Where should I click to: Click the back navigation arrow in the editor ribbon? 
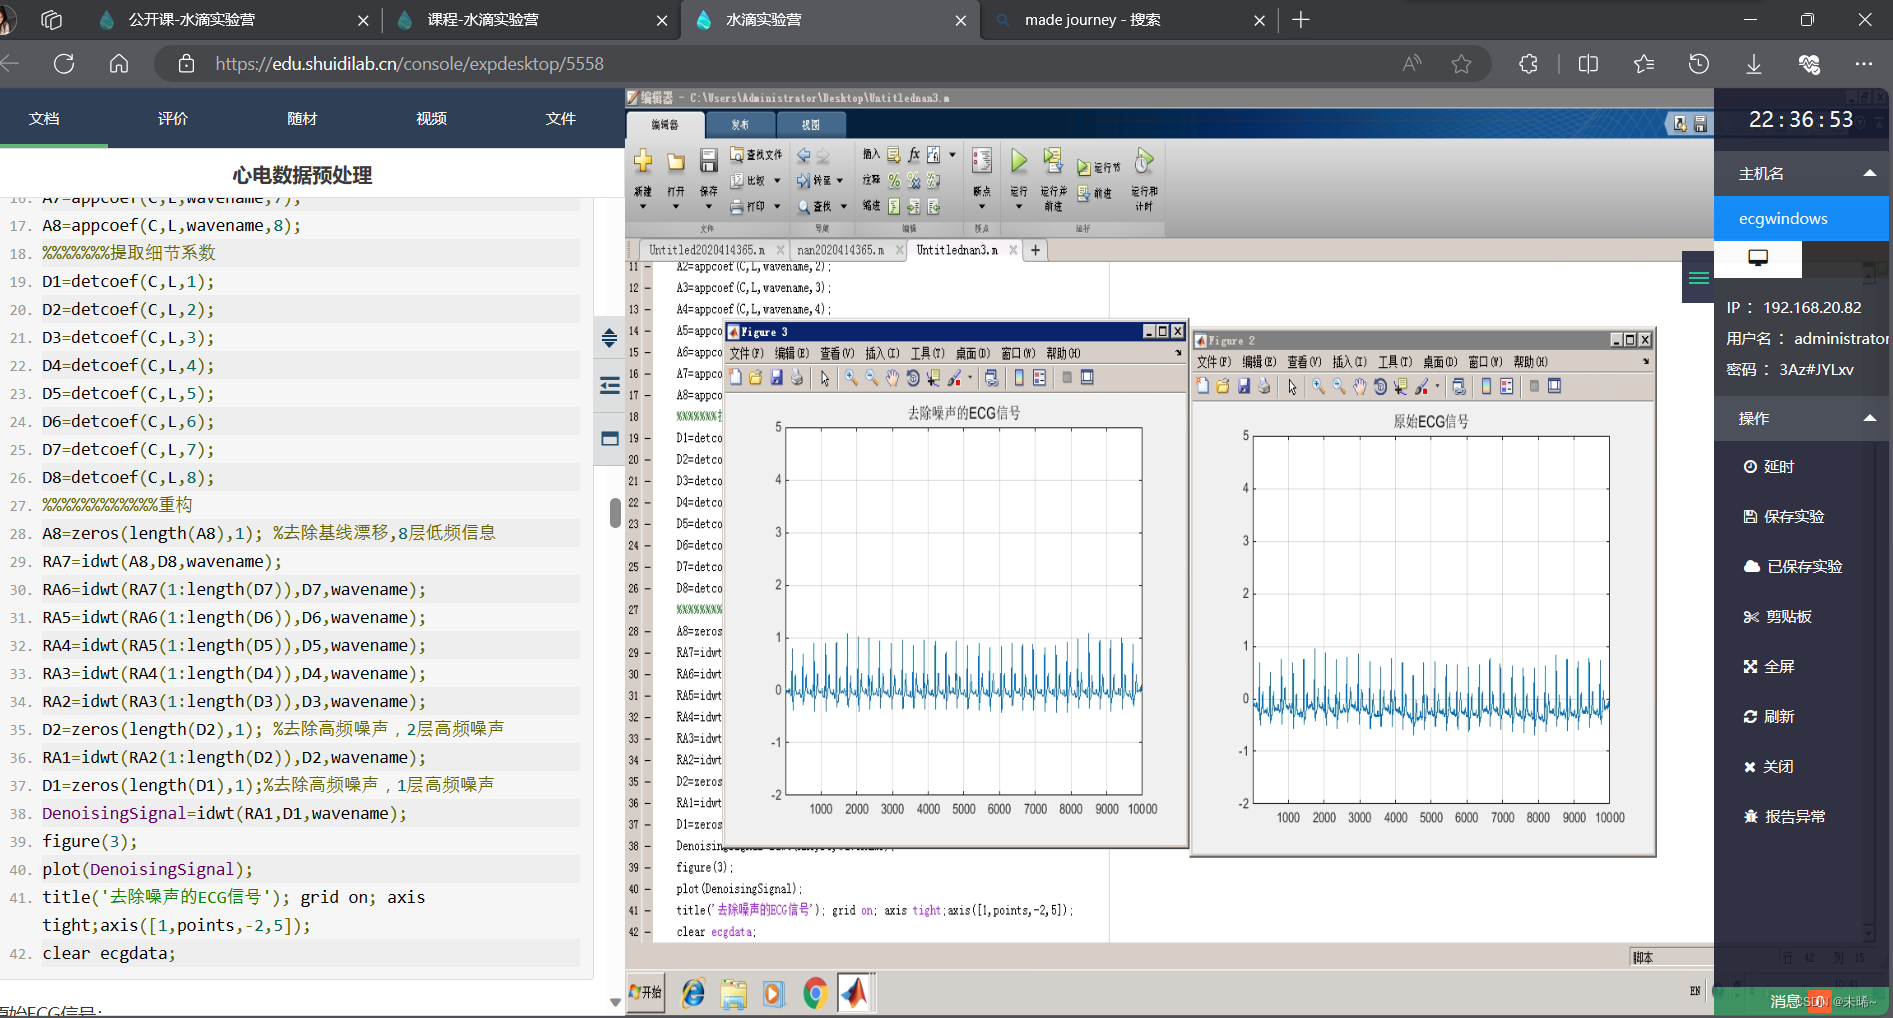pos(803,155)
